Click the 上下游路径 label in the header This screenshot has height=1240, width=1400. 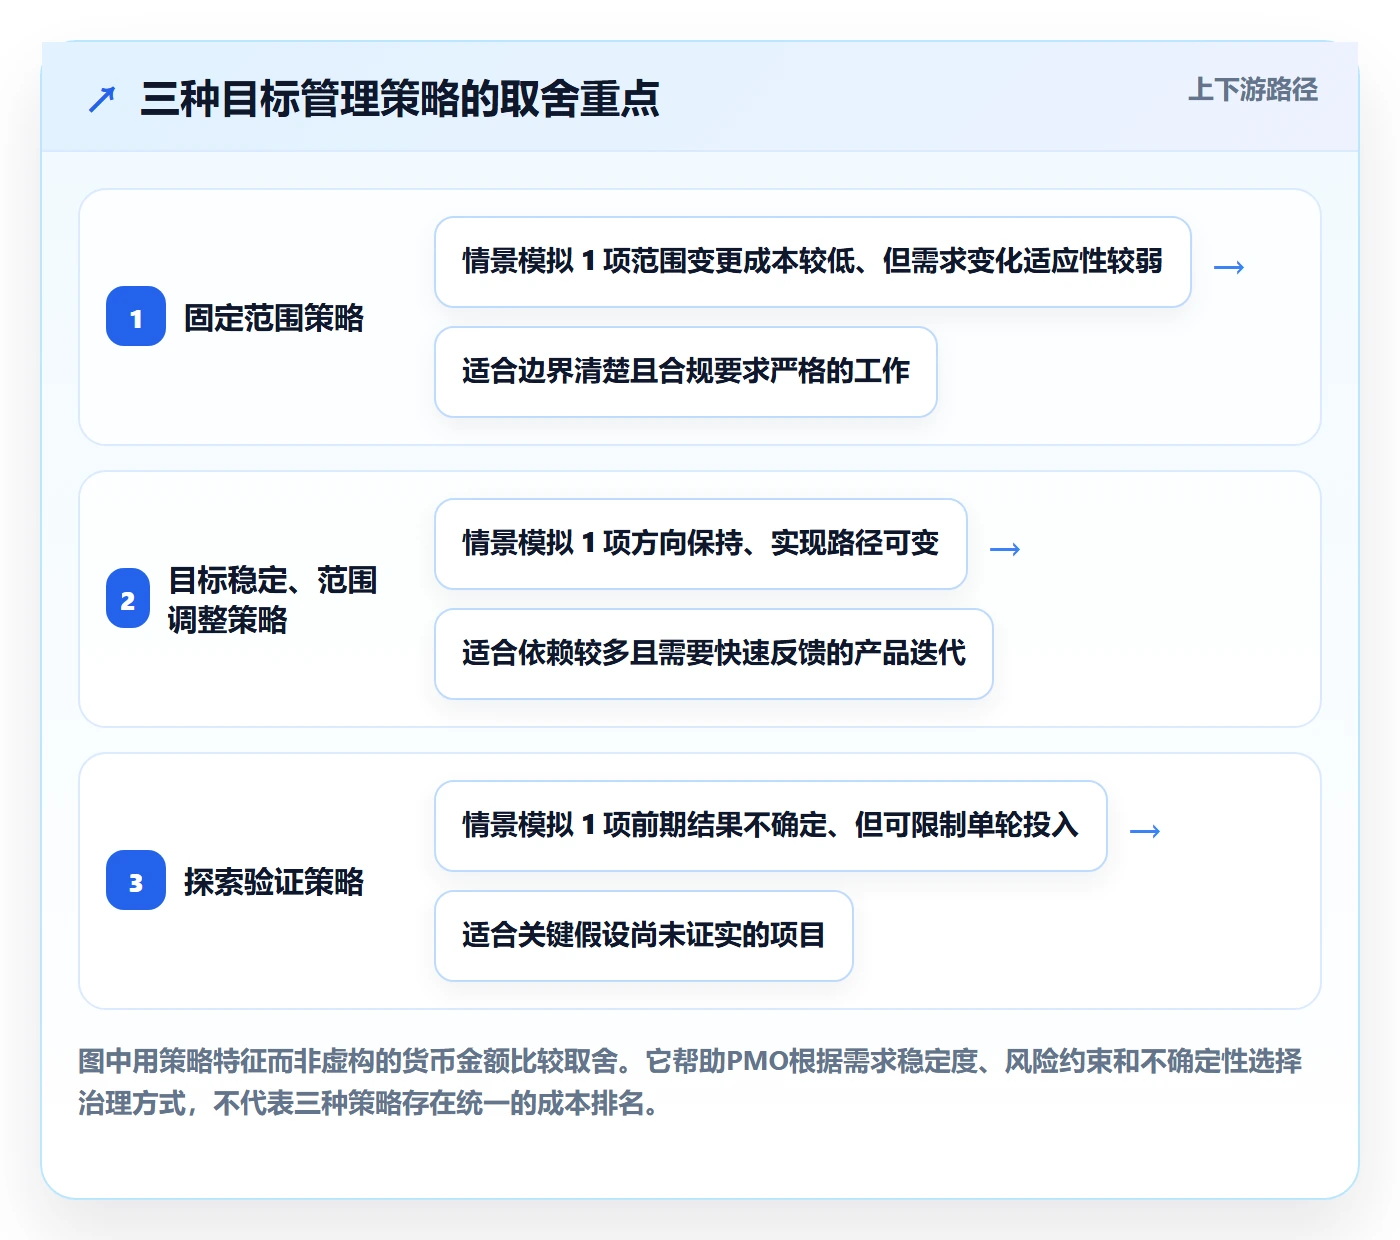[x=1253, y=90]
